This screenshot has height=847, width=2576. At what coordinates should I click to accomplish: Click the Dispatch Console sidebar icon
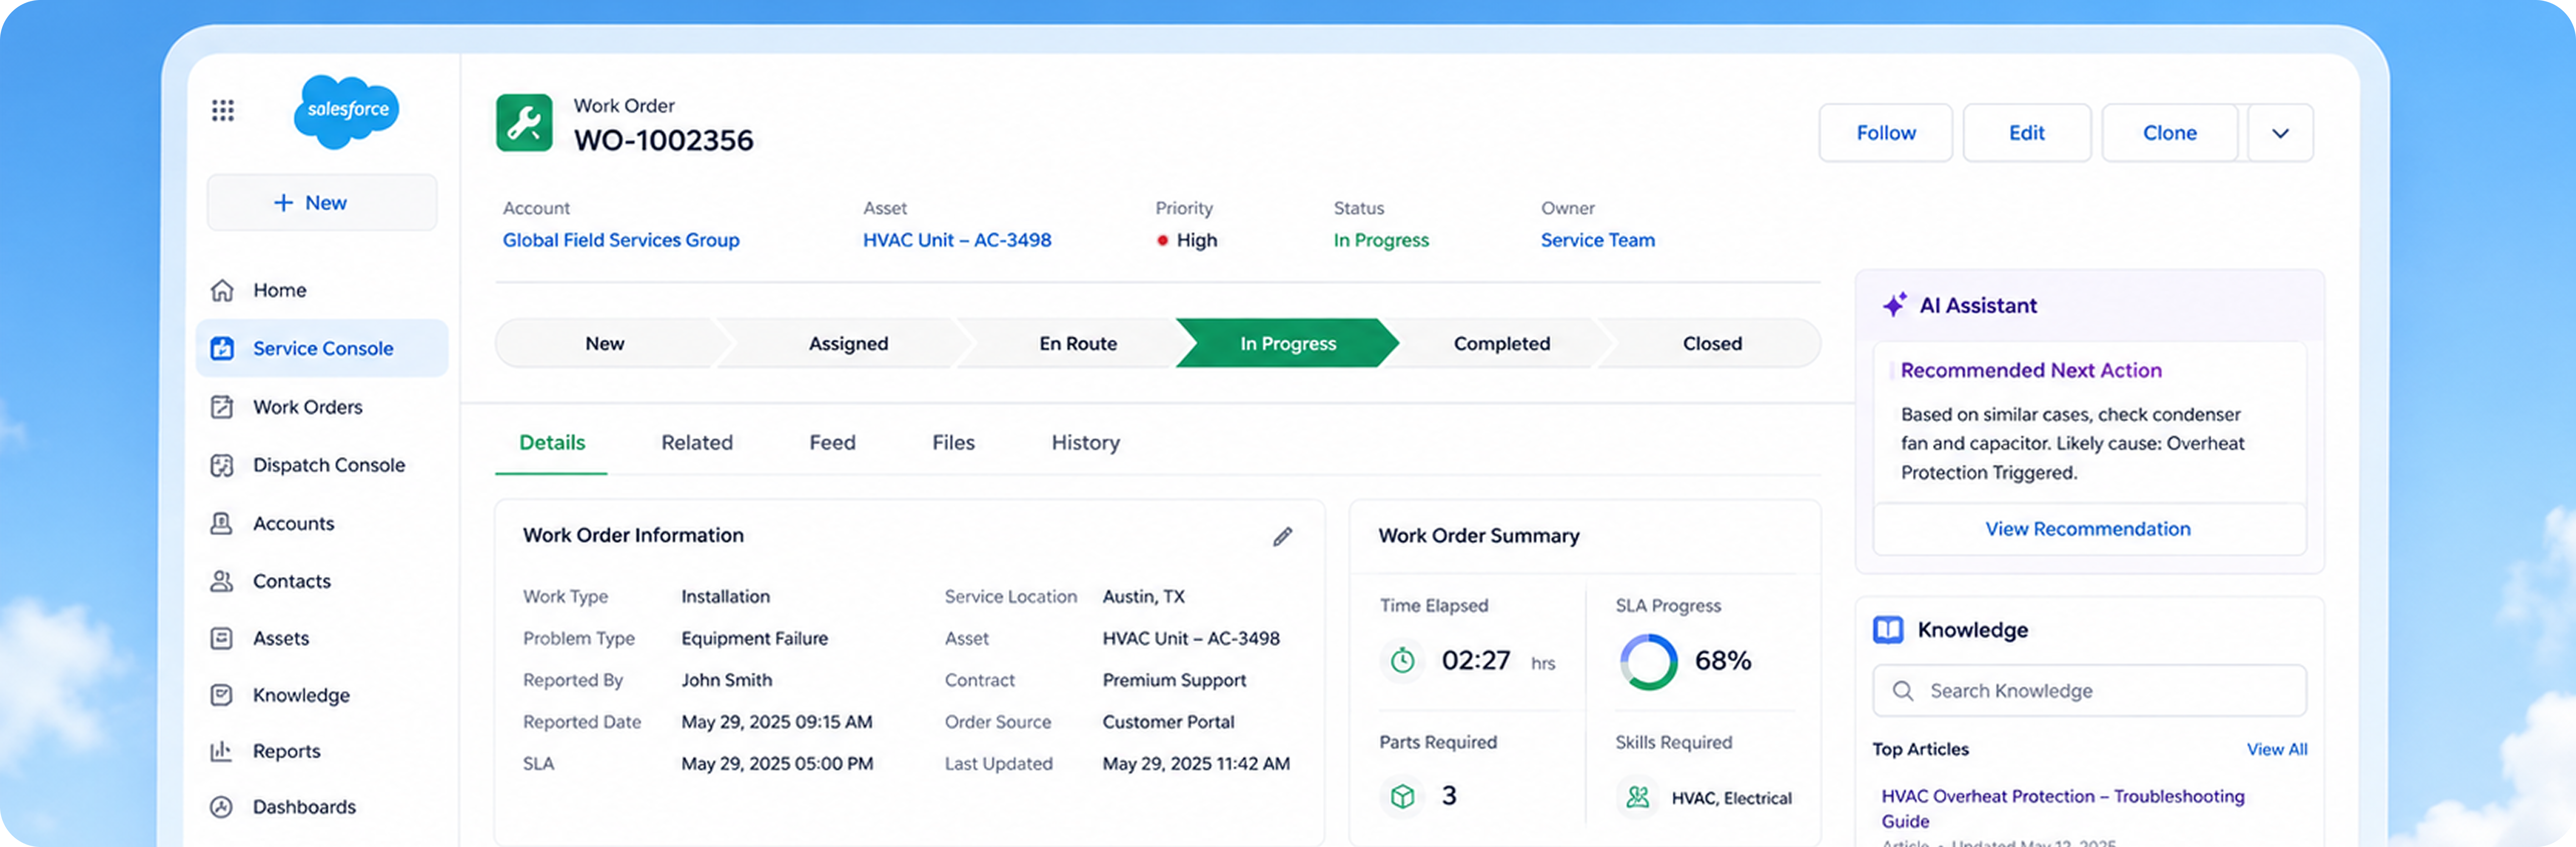click(x=222, y=465)
